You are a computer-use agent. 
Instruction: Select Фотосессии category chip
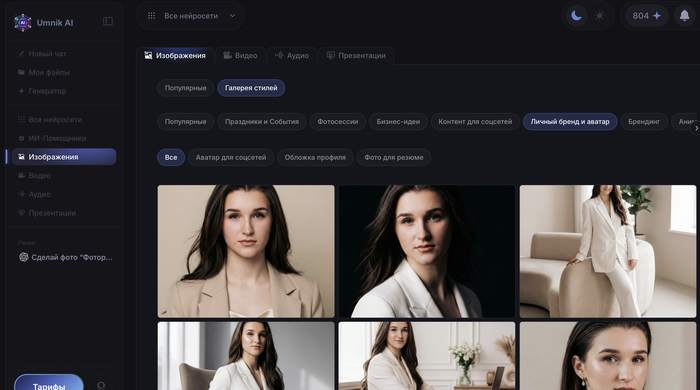coord(338,121)
